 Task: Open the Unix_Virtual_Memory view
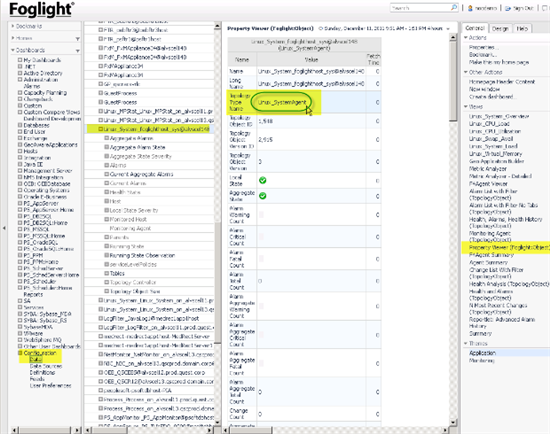(495, 154)
